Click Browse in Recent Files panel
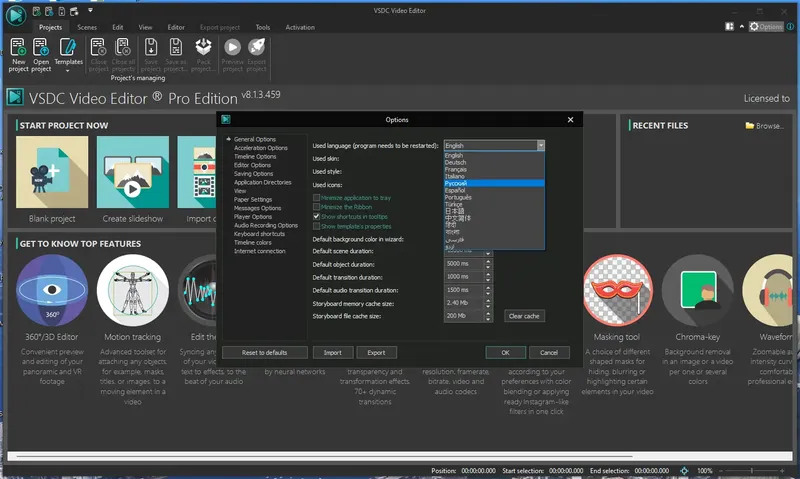The height and width of the screenshot is (479, 800). (764, 125)
